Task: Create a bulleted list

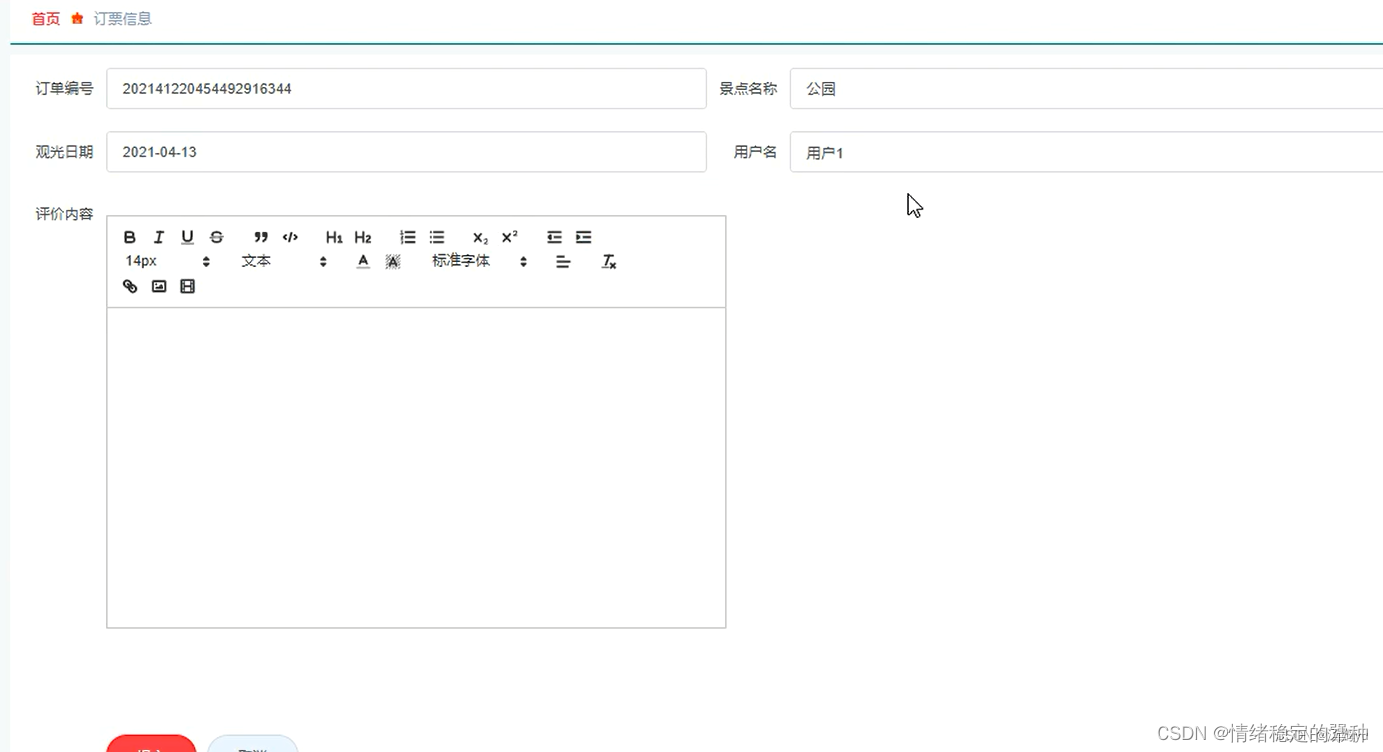Action: pyautogui.click(x=437, y=237)
